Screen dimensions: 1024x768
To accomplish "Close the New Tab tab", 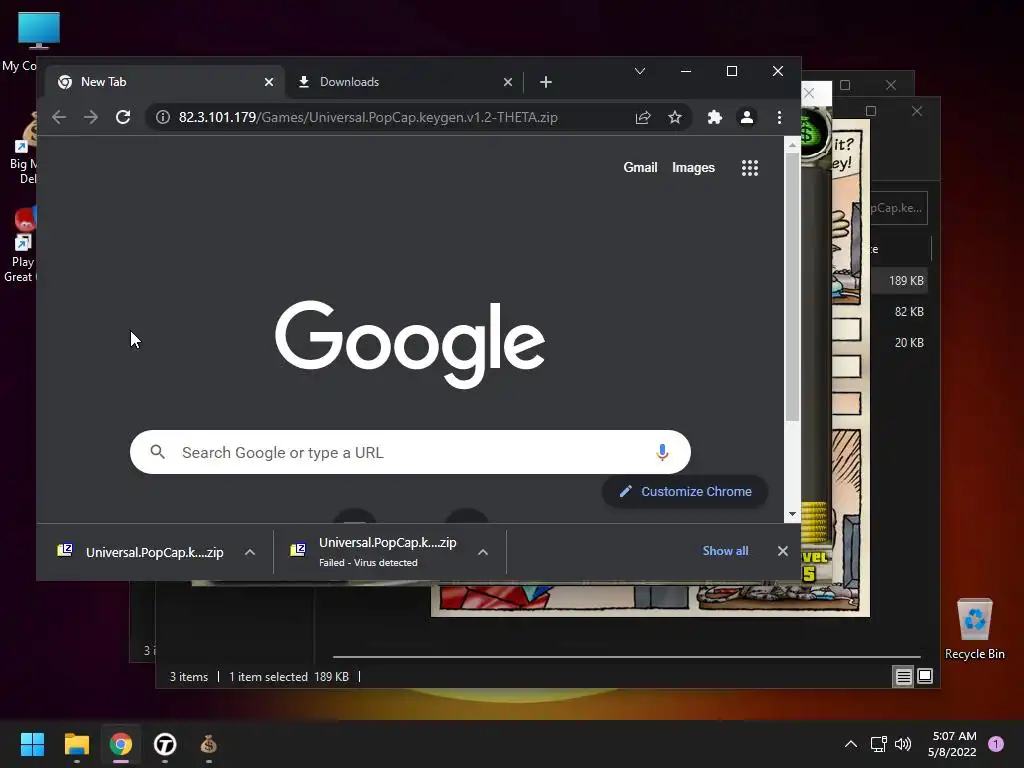I will click(268, 82).
